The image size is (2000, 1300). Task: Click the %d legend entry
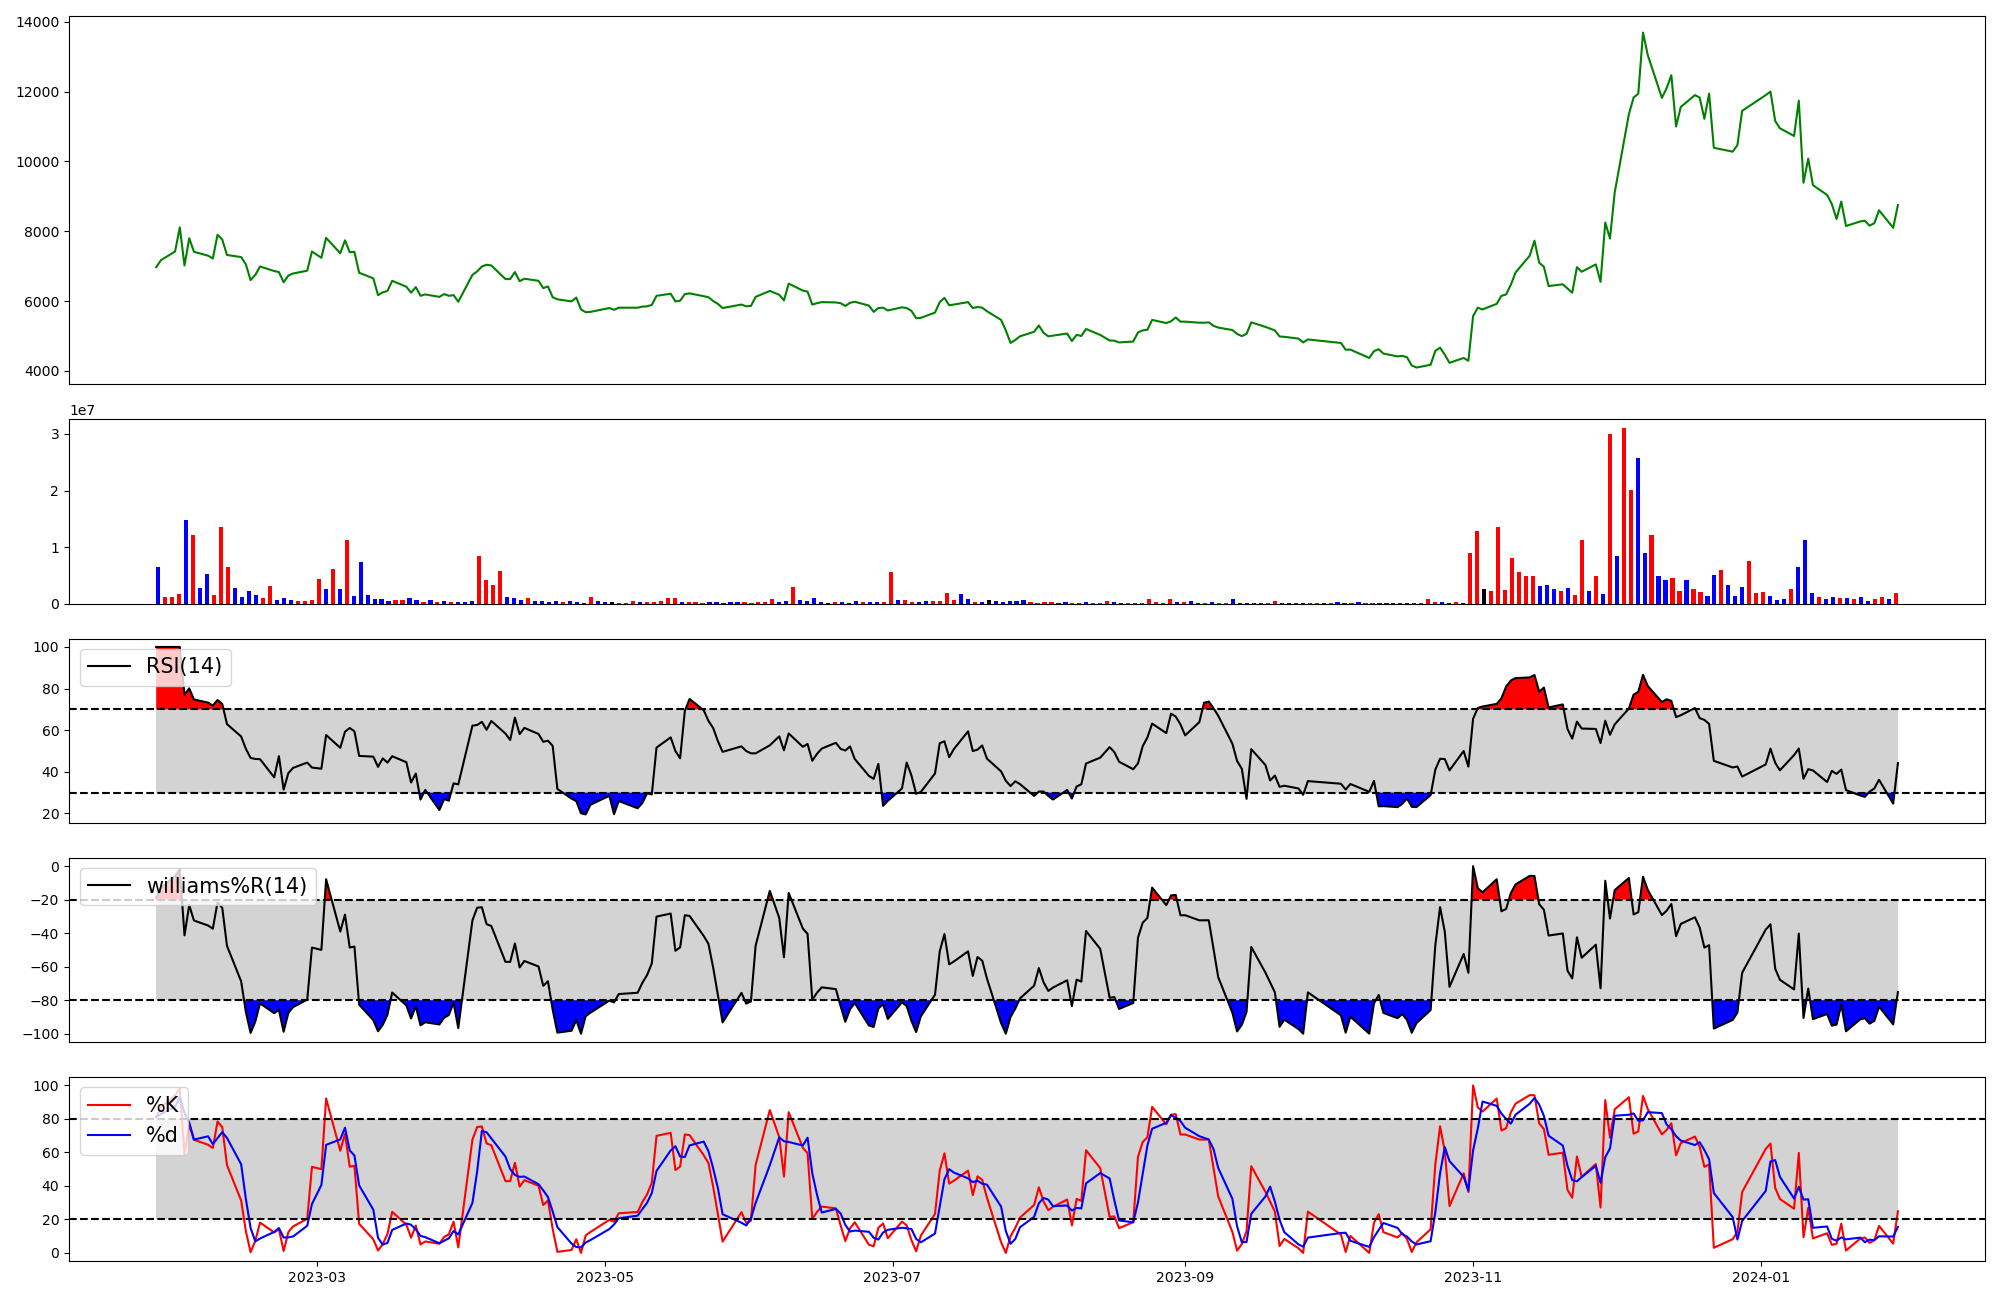click(x=162, y=1135)
